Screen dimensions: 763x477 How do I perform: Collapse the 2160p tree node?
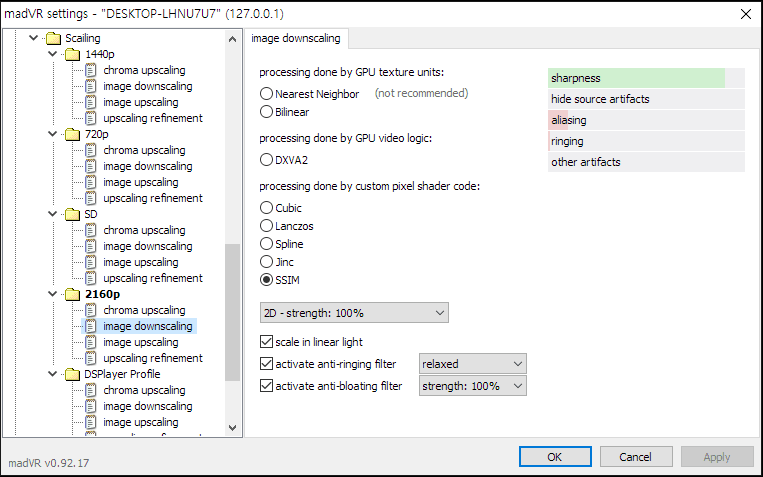click(x=54, y=294)
